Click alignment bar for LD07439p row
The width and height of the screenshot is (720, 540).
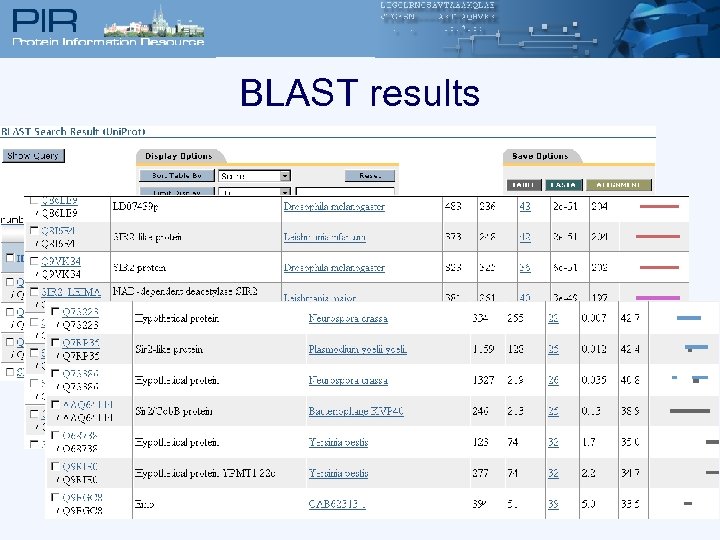coord(659,207)
